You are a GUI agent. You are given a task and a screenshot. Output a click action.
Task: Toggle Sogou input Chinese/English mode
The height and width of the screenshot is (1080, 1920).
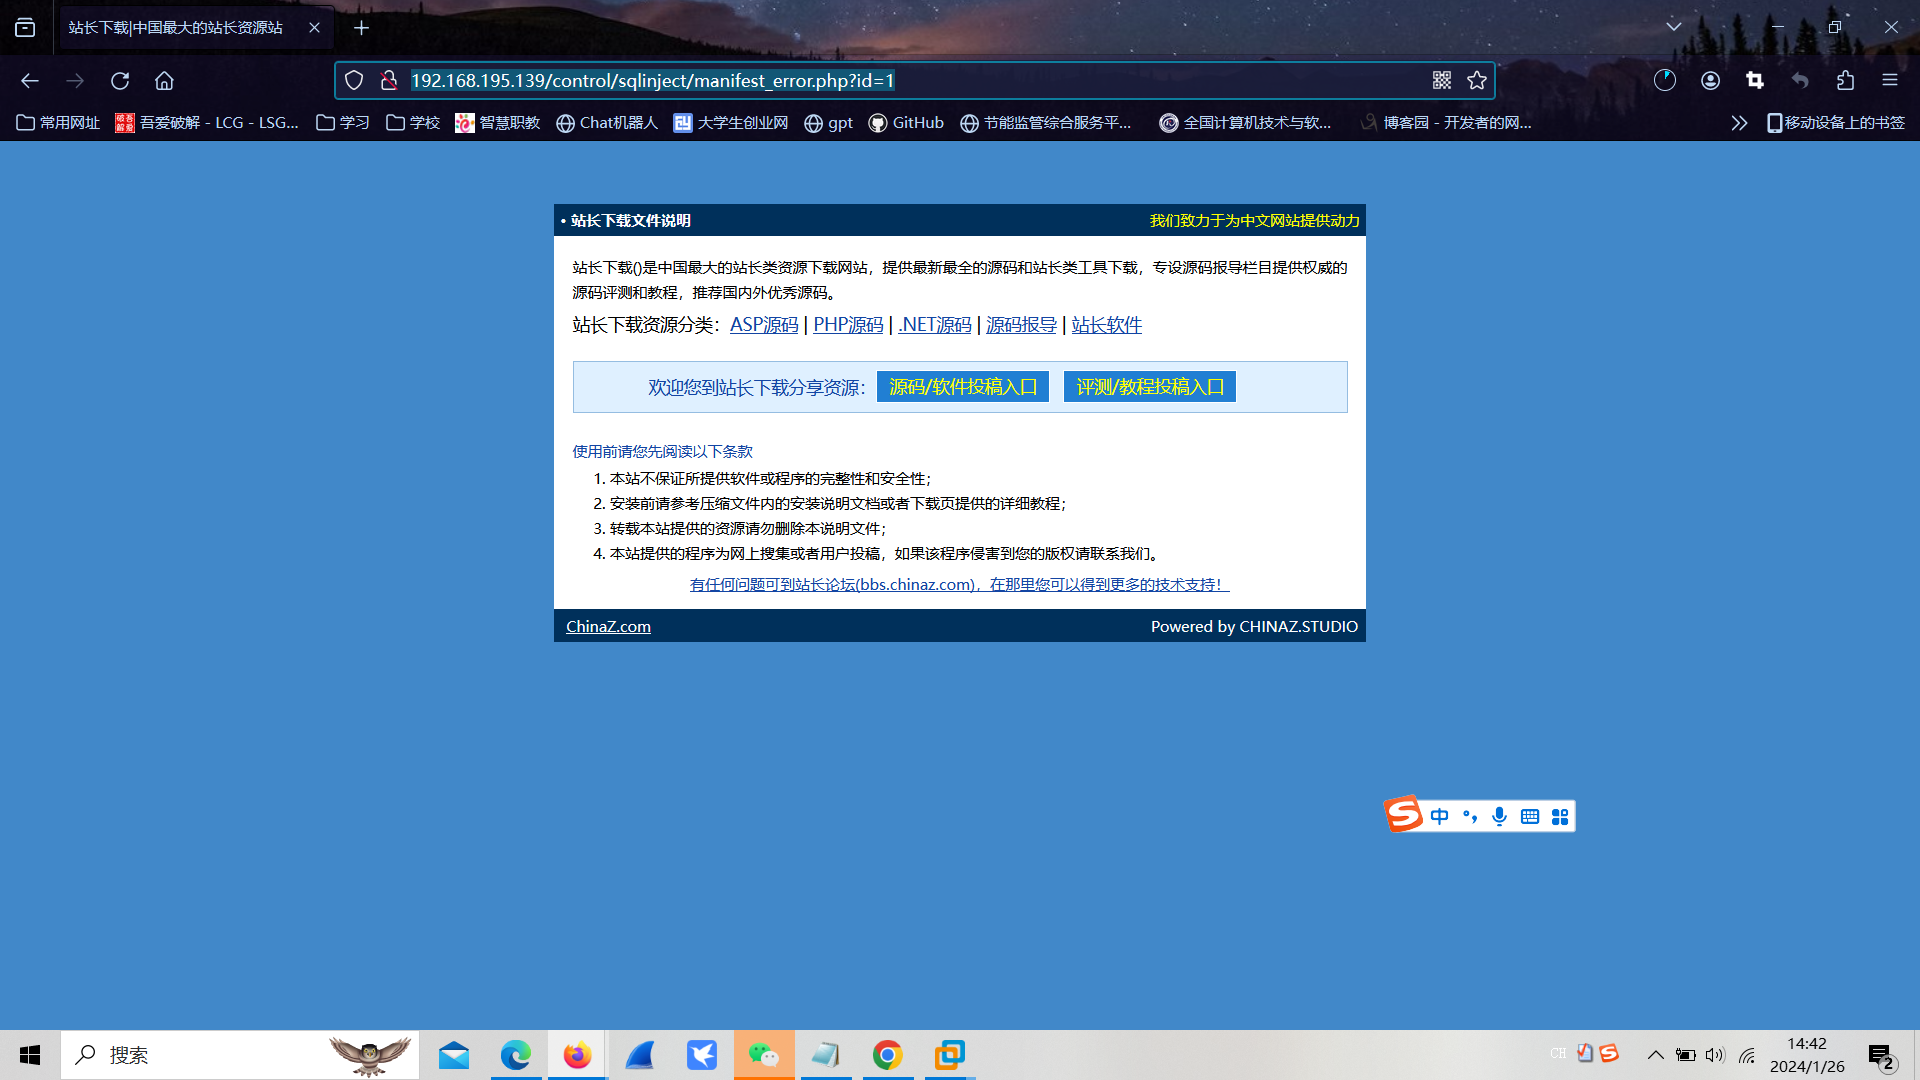pos(1439,816)
